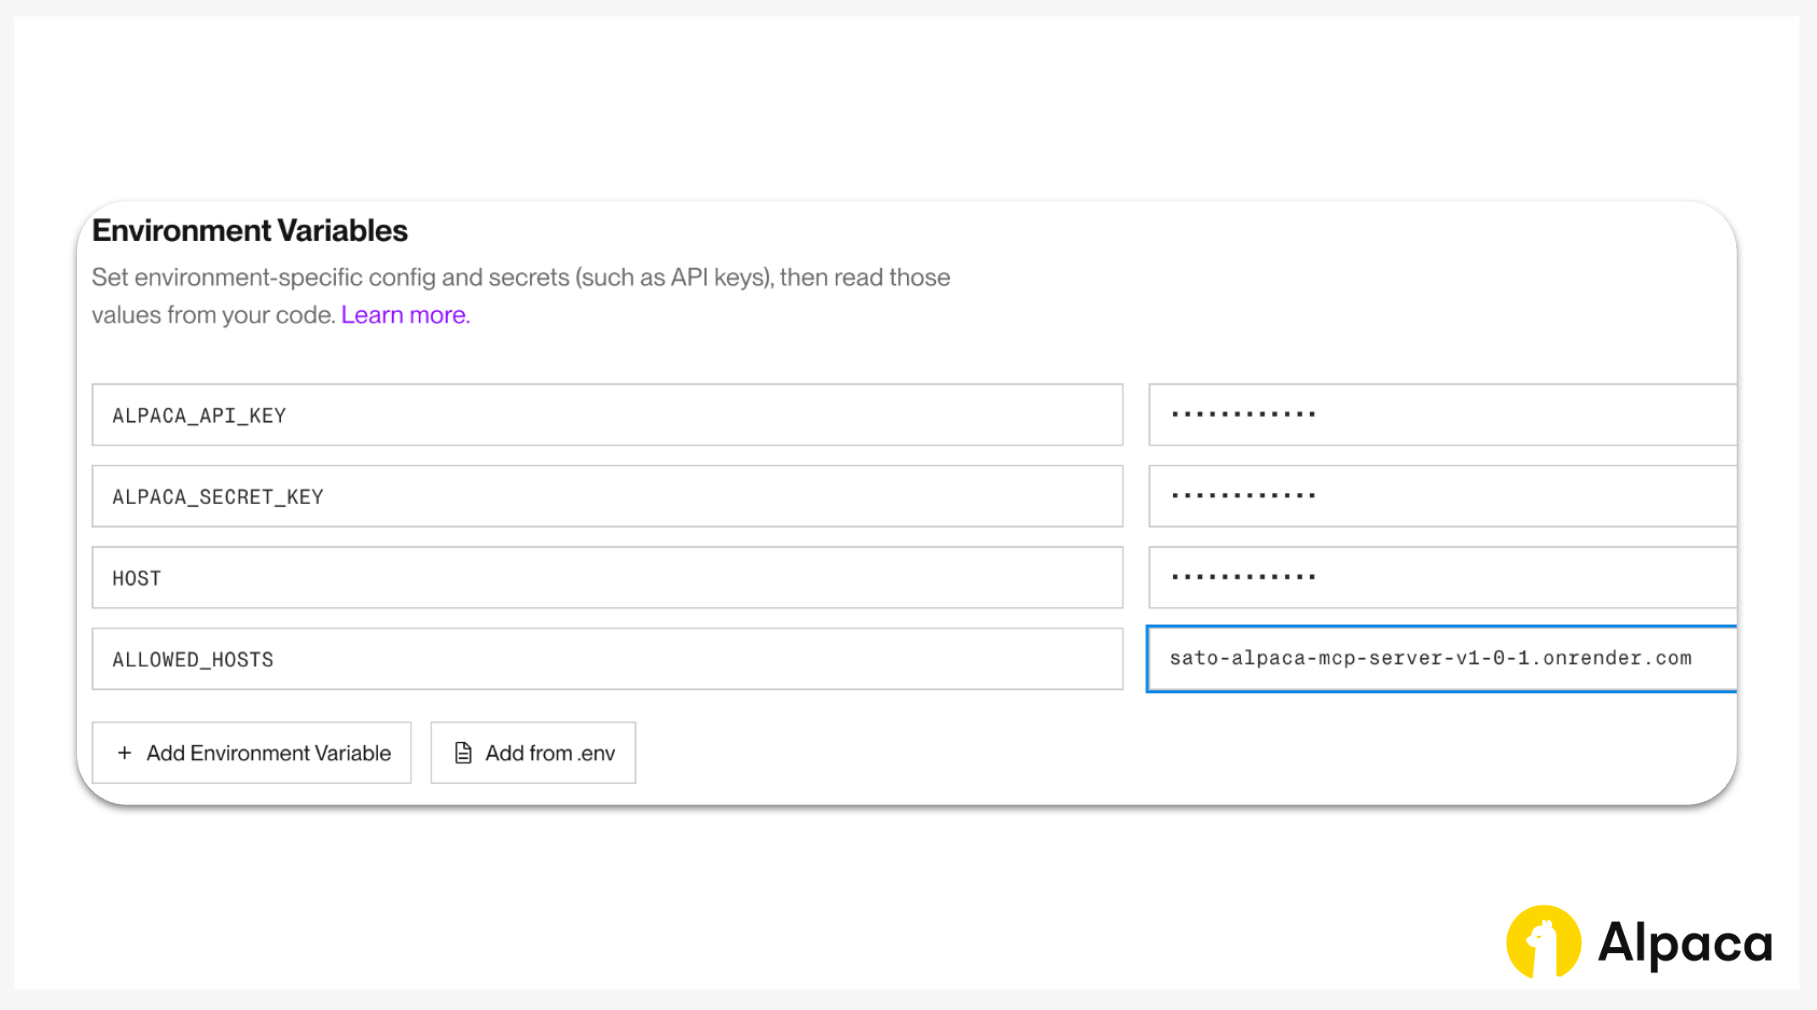Click the 'Set environment-specific config' description line
This screenshot has width=1817, height=1010.
(x=520, y=278)
